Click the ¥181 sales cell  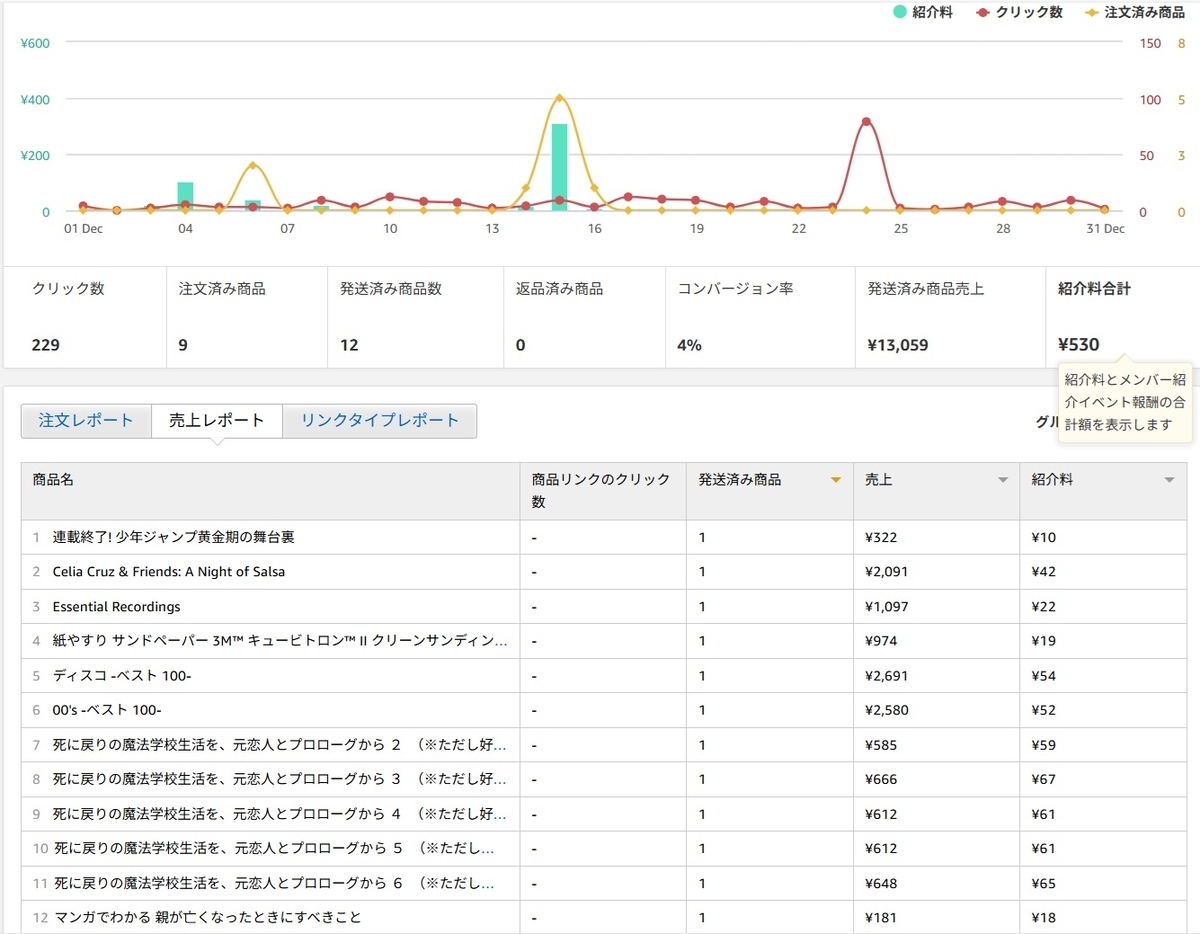point(936,917)
